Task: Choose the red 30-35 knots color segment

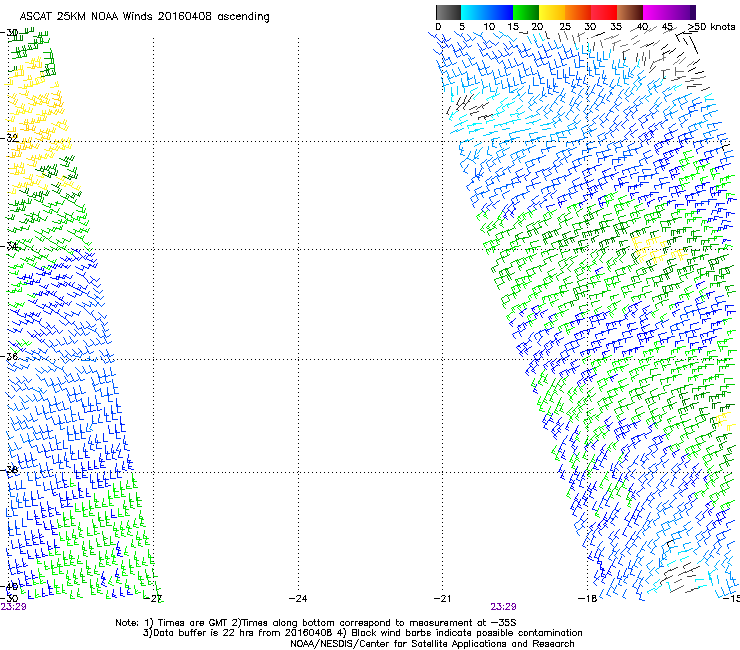Action: coord(604,12)
